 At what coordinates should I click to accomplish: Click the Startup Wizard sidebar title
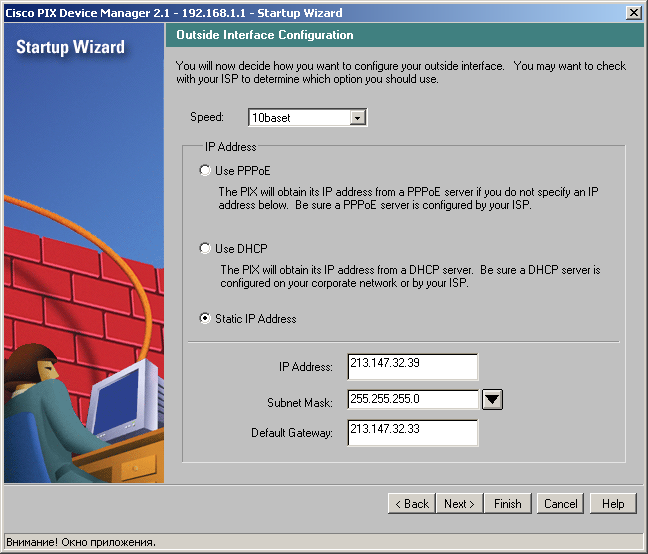[x=70, y=47]
